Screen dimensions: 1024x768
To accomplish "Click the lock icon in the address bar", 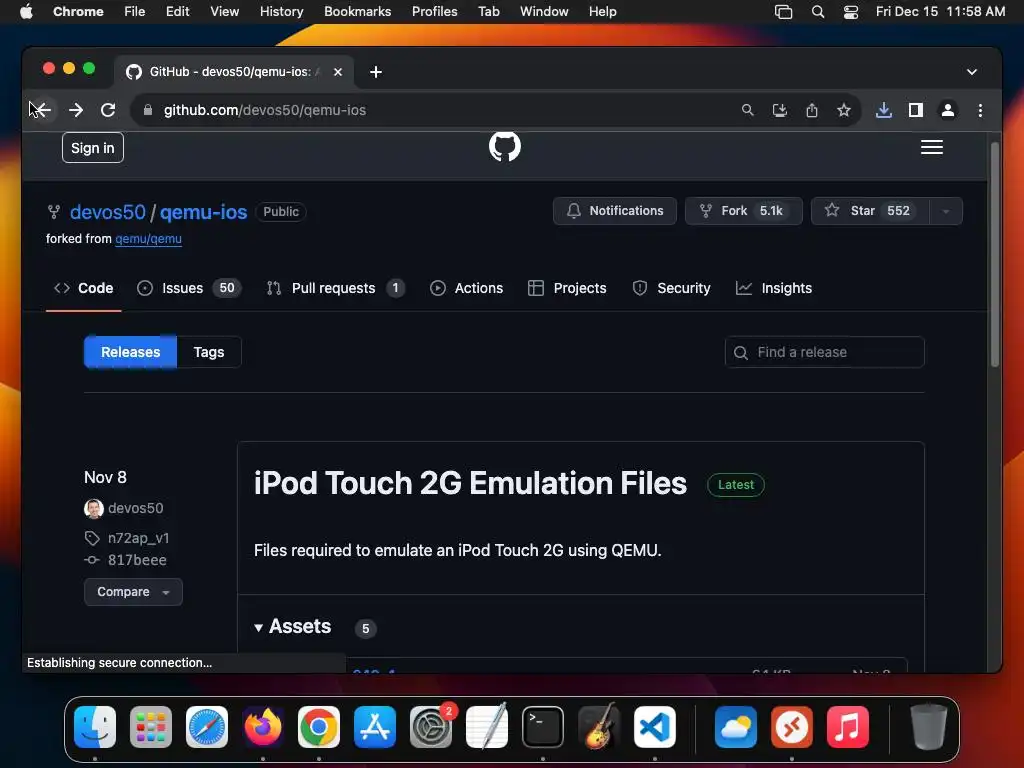I will click(x=148, y=110).
